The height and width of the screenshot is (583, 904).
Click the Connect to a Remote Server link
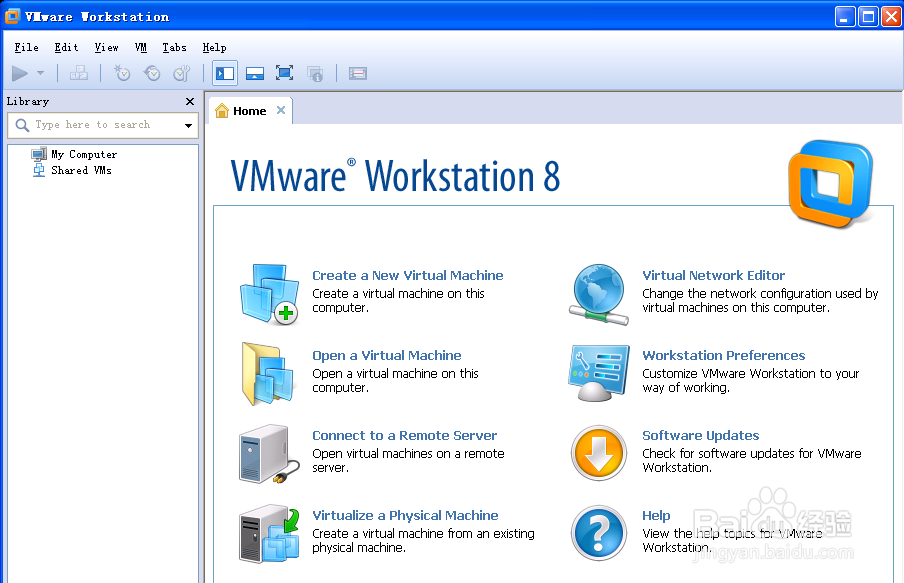pyautogui.click(x=405, y=435)
